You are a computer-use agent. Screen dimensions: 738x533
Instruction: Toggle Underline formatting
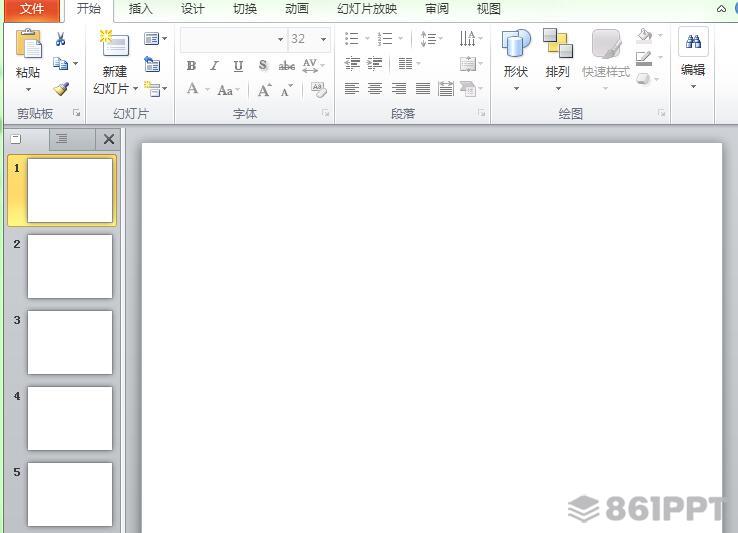(239, 65)
